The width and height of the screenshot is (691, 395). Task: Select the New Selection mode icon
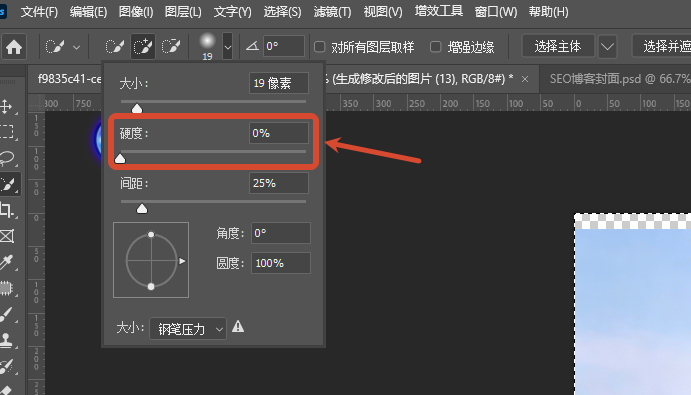coord(115,46)
